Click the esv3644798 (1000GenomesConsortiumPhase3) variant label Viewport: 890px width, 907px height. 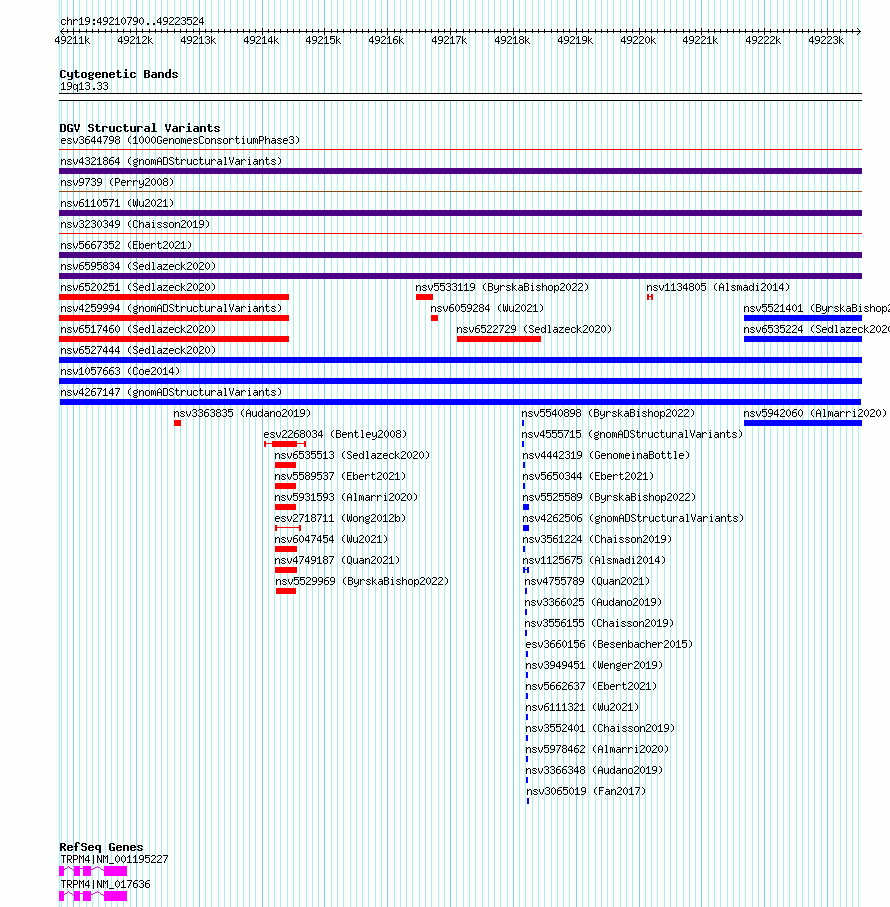tap(180, 141)
